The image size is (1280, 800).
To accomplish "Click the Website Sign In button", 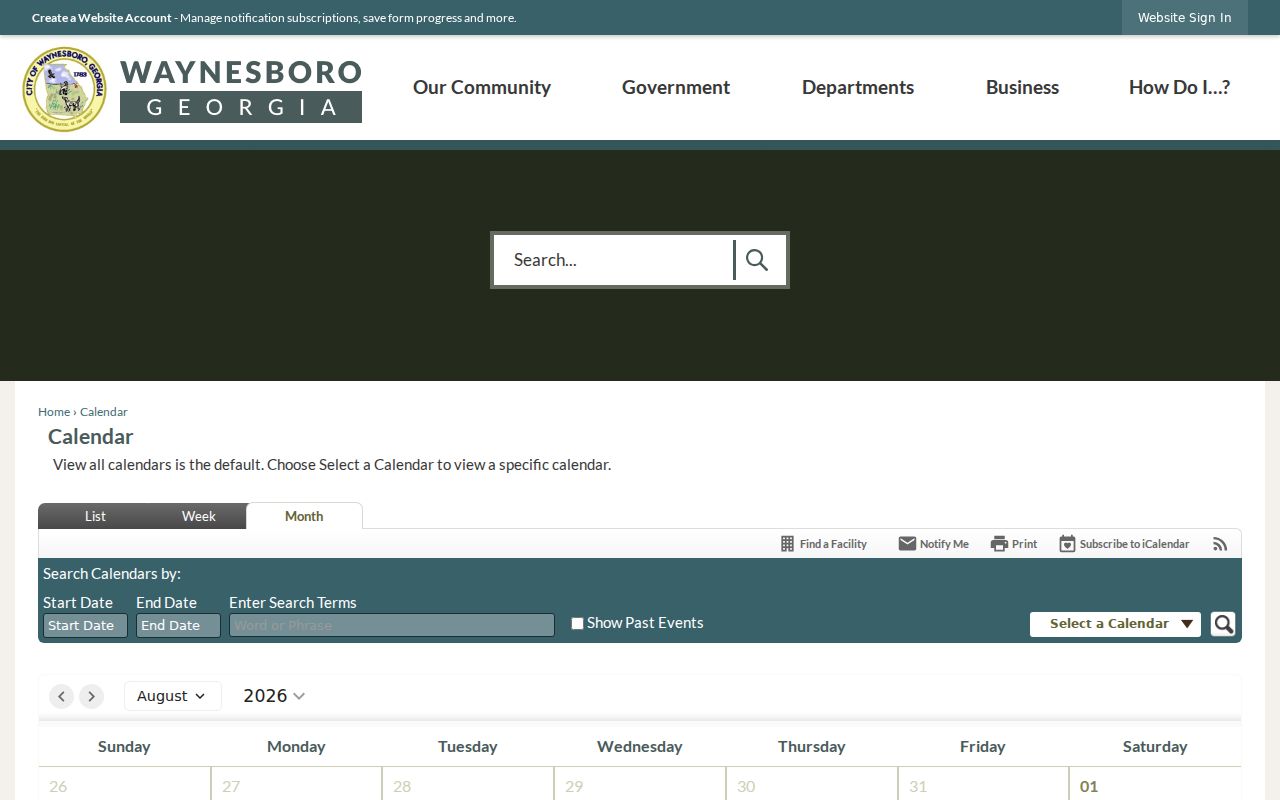I will (1185, 17).
